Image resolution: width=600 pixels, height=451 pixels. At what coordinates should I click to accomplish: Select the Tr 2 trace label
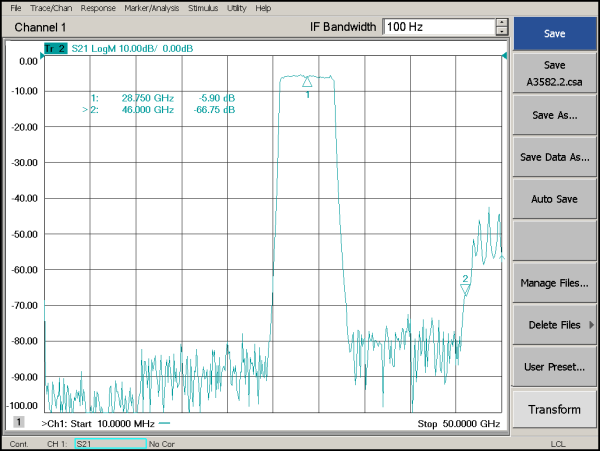(55, 49)
